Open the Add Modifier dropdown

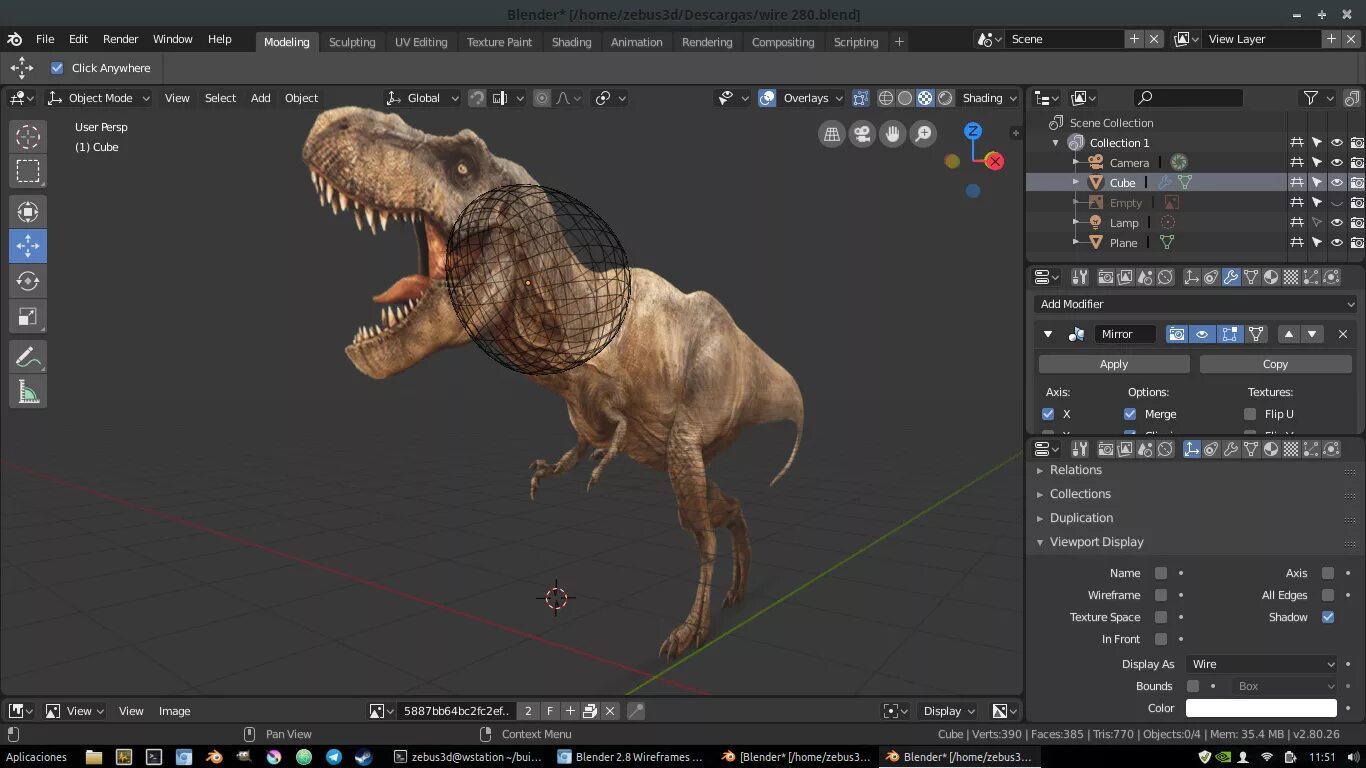pyautogui.click(x=1196, y=304)
